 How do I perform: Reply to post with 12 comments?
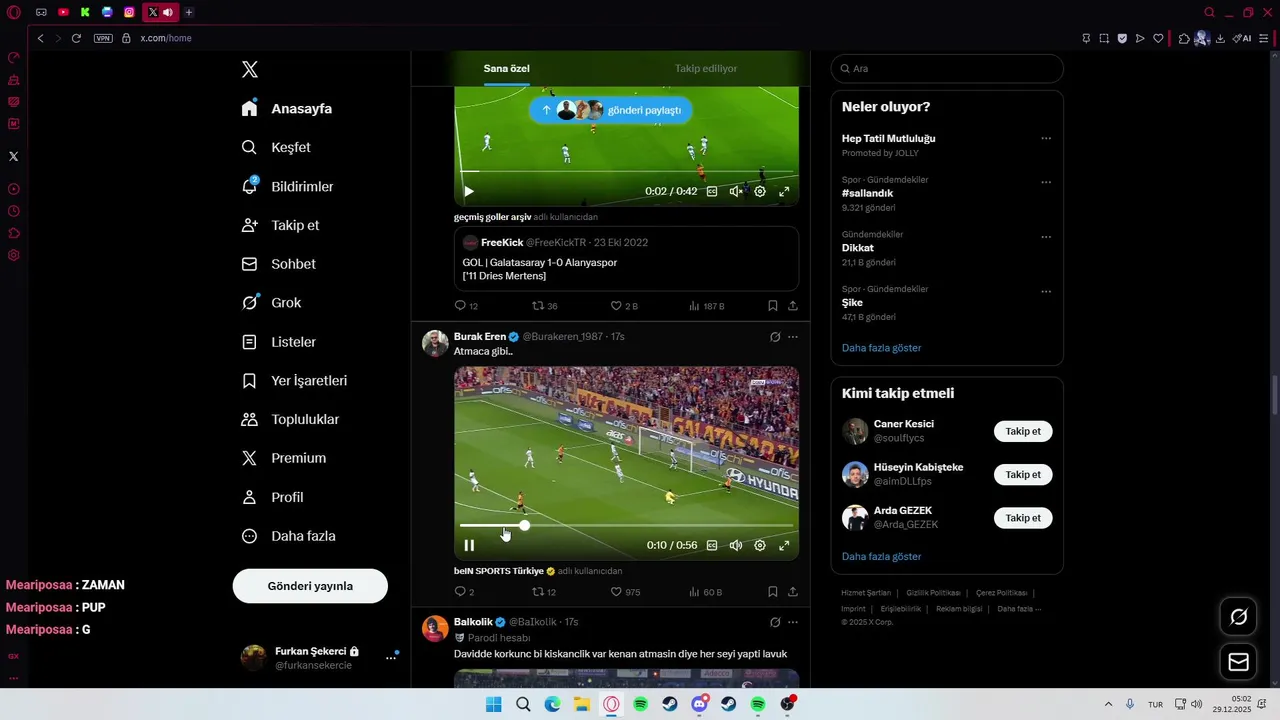click(466, 306)
